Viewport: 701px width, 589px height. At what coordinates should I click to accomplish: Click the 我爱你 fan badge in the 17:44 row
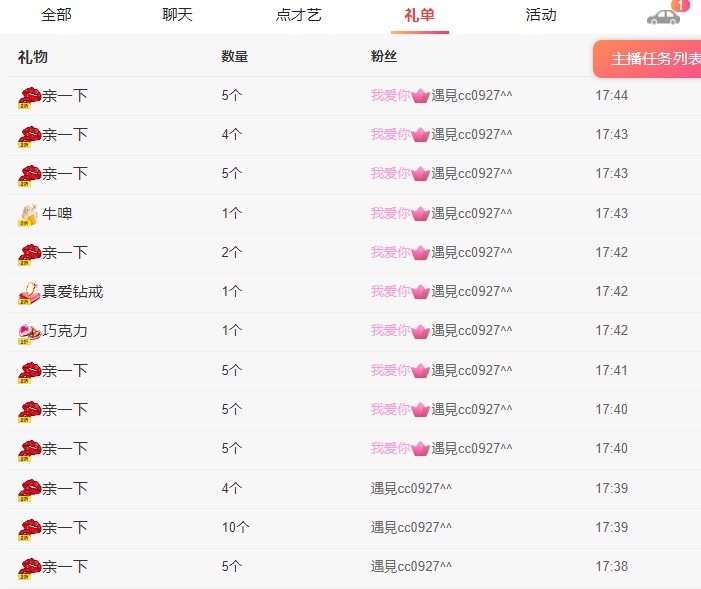(x=391, y=95)
